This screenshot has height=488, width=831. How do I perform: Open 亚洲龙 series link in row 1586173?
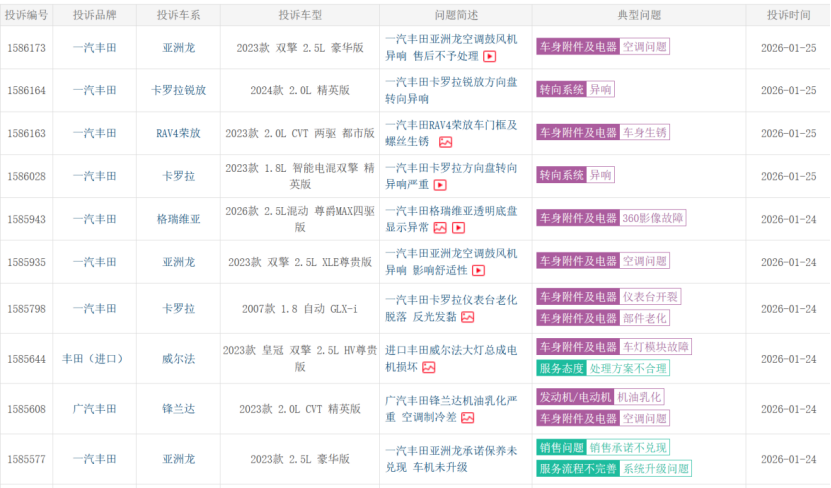179,48
